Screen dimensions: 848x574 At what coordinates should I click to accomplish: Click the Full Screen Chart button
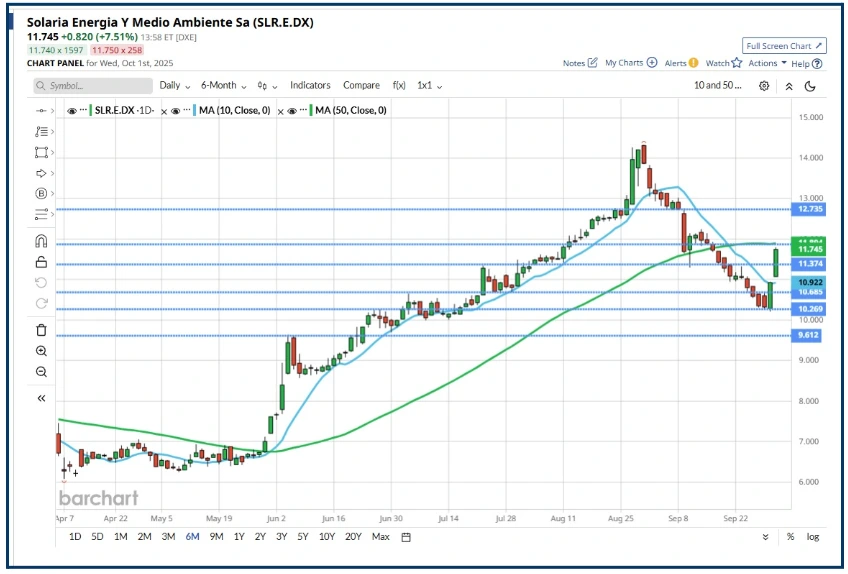click(784, 46)
